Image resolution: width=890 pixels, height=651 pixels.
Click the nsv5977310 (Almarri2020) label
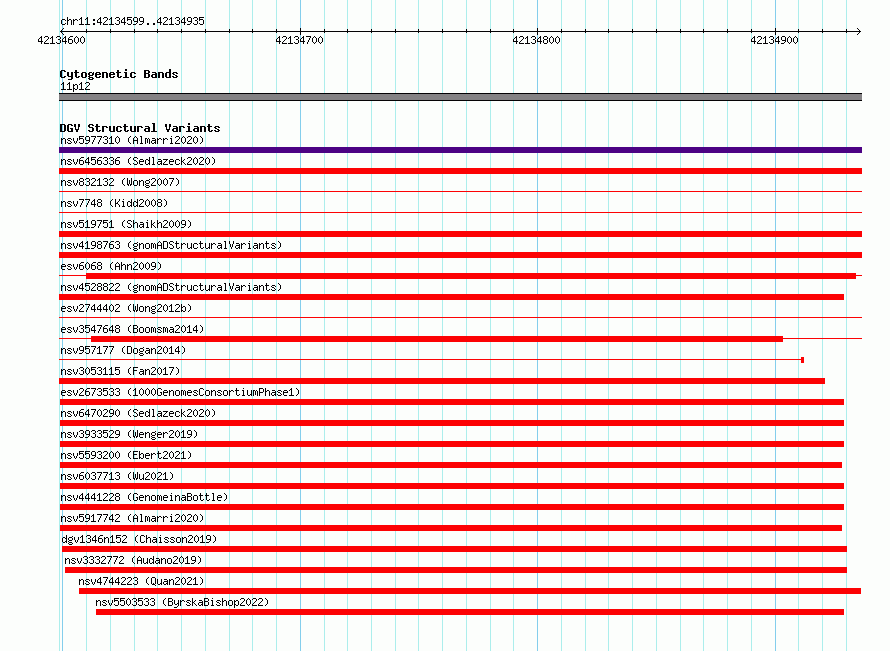[132, 140]
